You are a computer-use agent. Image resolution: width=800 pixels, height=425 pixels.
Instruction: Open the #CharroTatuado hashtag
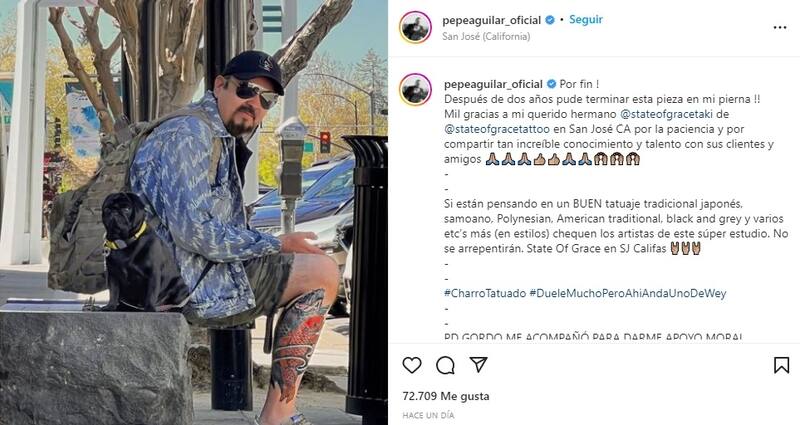pyautogui.click(x=485, y=293)
